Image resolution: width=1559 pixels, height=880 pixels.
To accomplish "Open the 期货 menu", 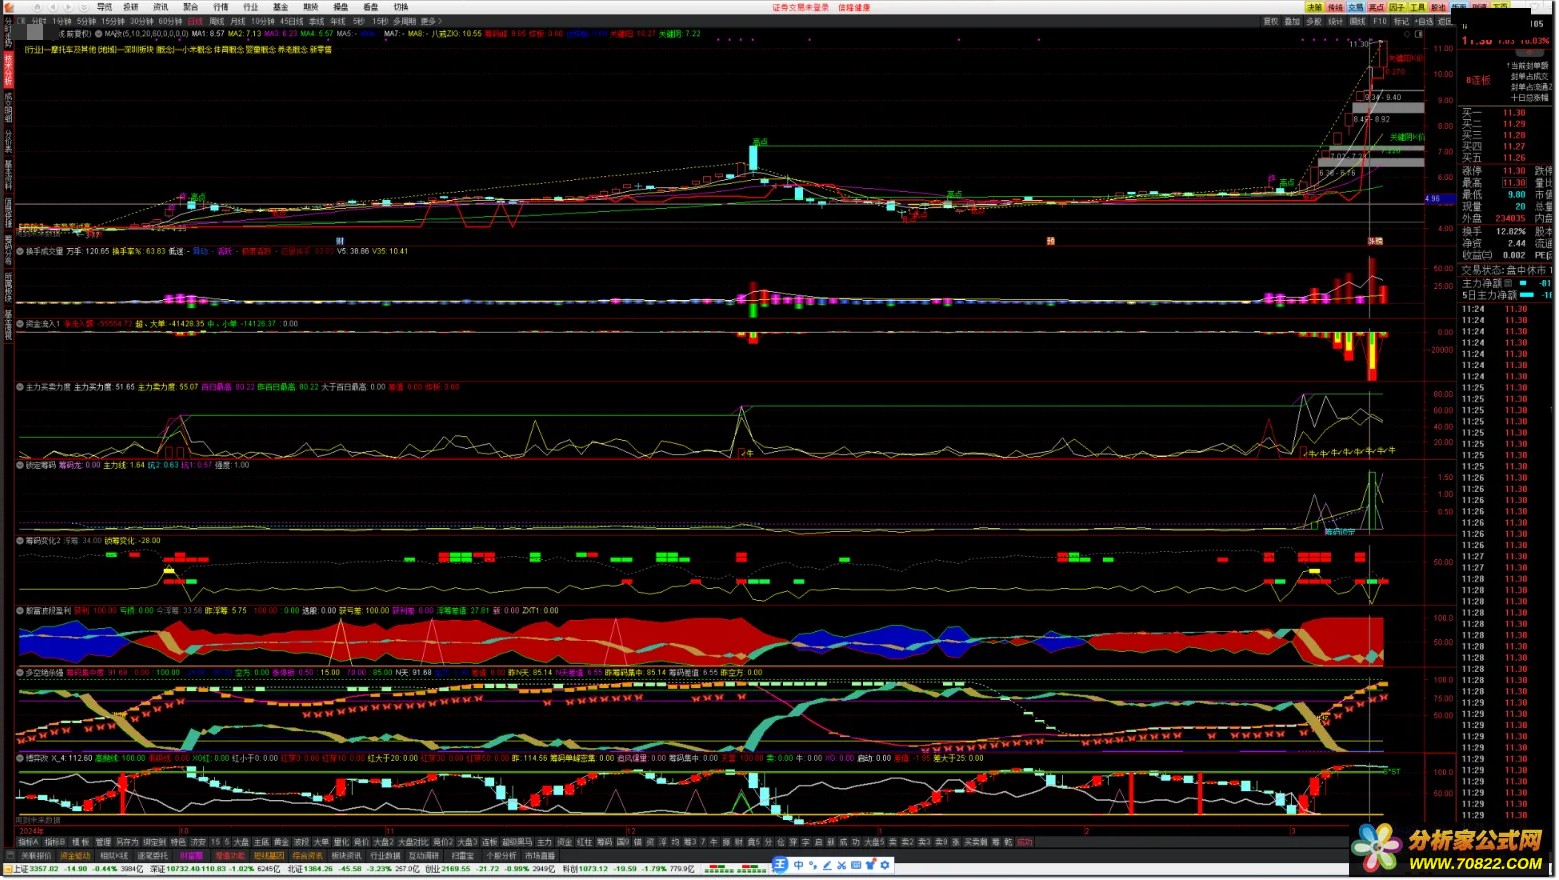I will click(310, 7).
